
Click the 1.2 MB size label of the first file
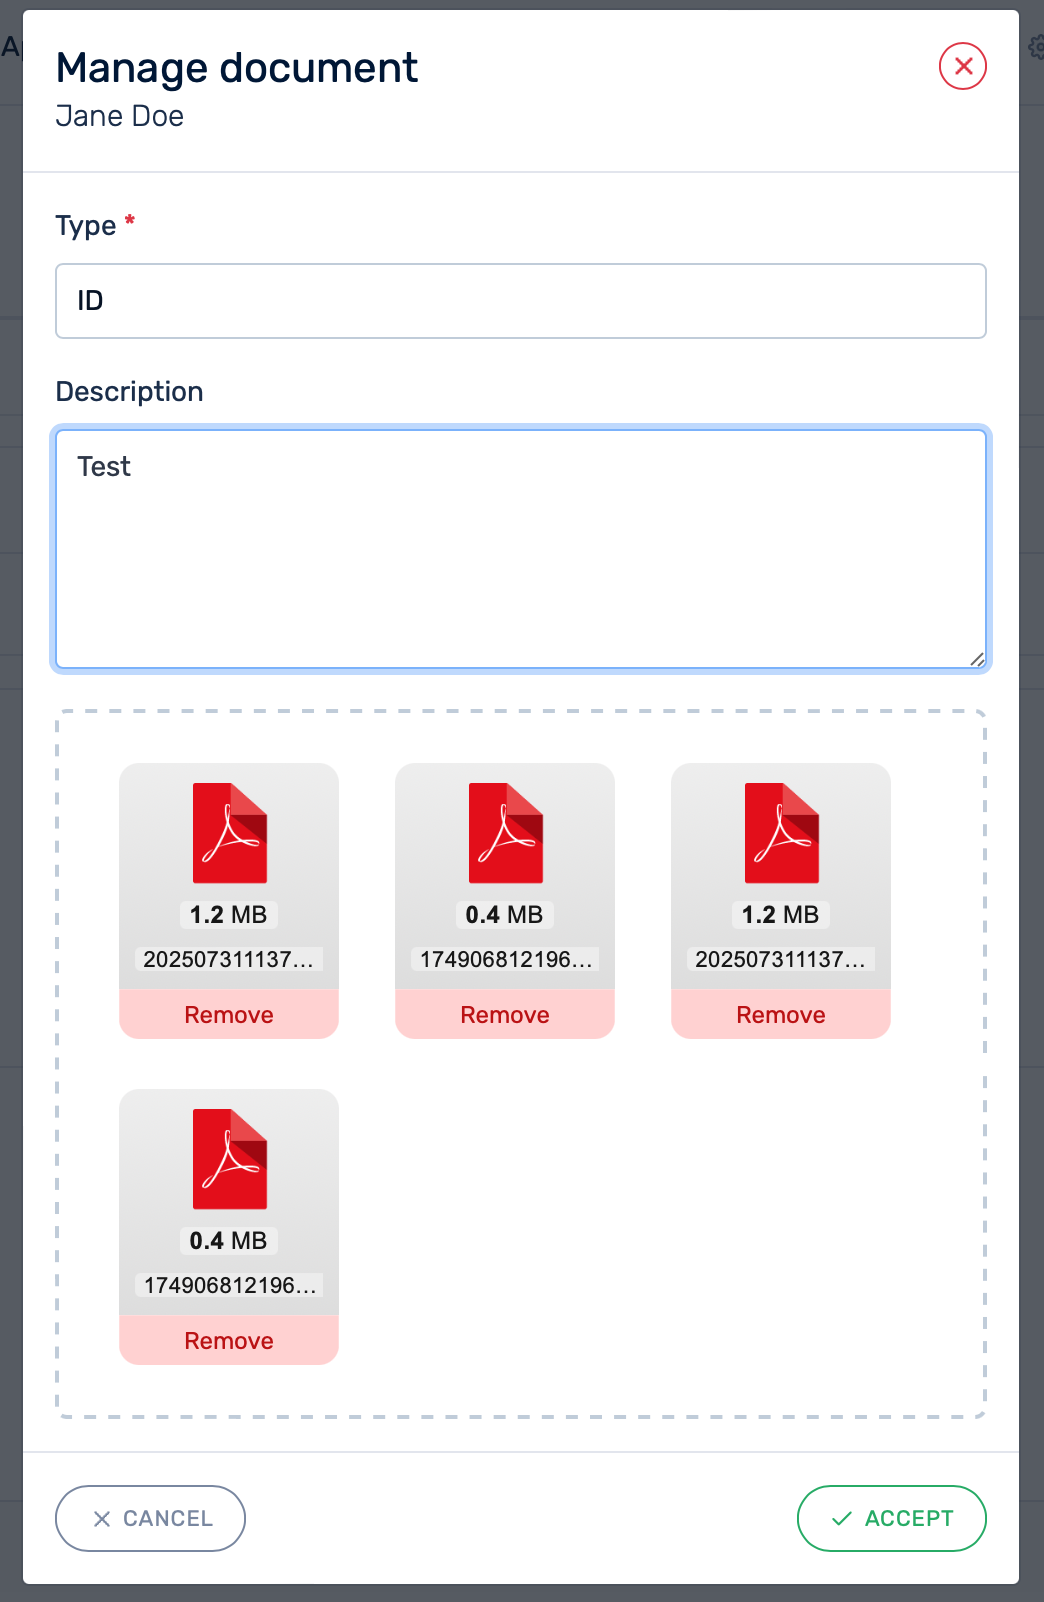pos(229,915)
